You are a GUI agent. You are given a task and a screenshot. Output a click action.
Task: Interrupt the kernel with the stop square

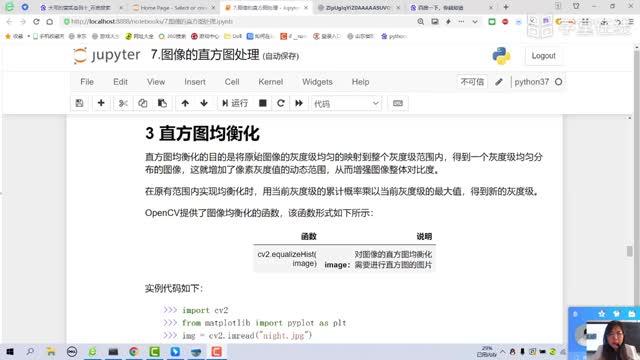point(262,103)
